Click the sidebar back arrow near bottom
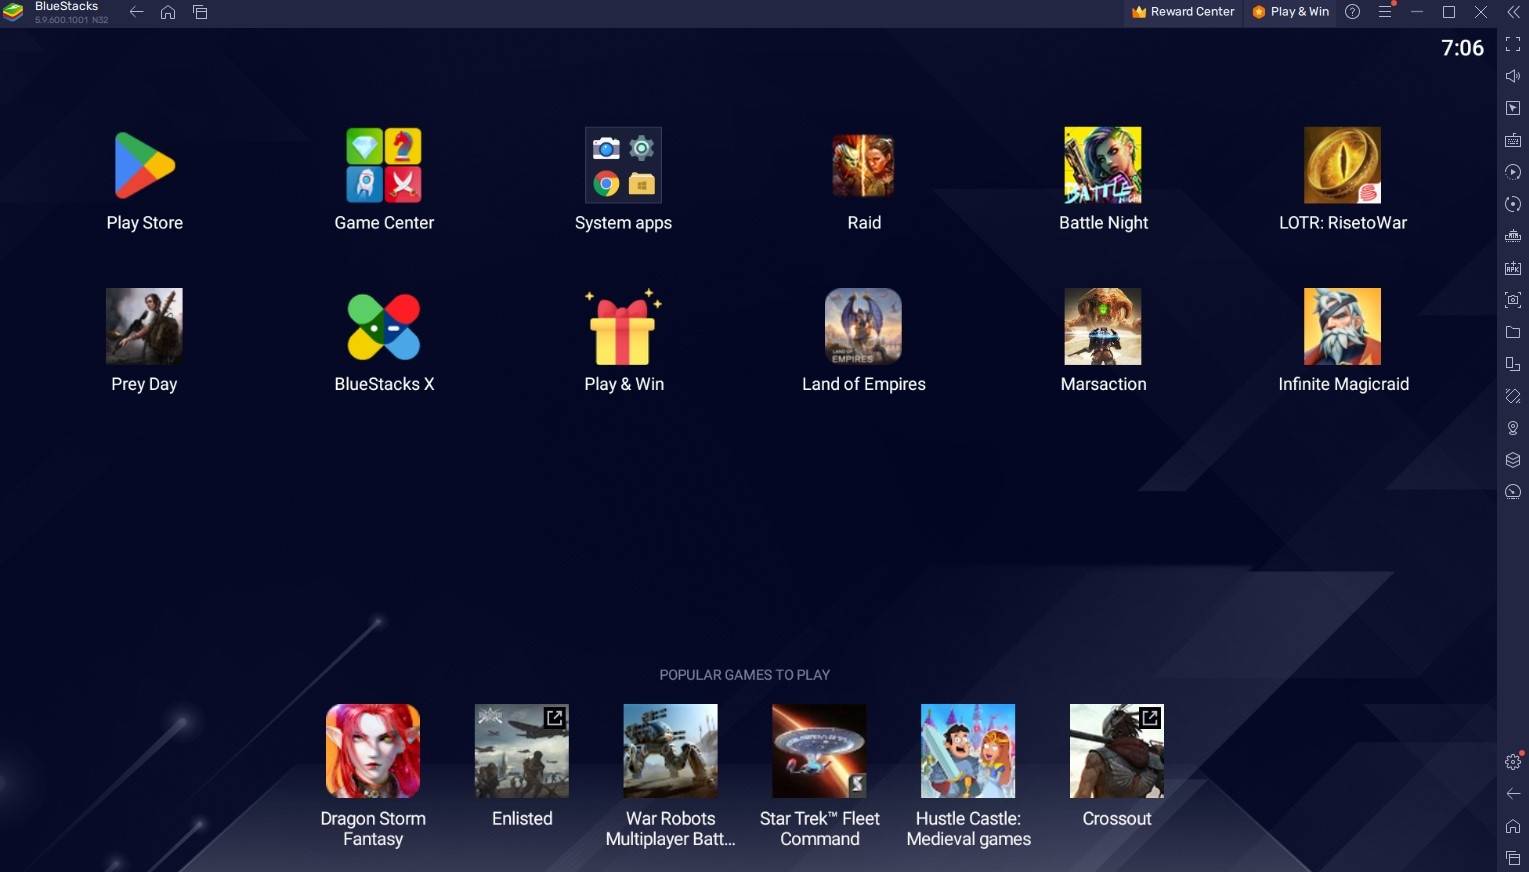The image size is (1529, 872). [x=1513, y=794]
